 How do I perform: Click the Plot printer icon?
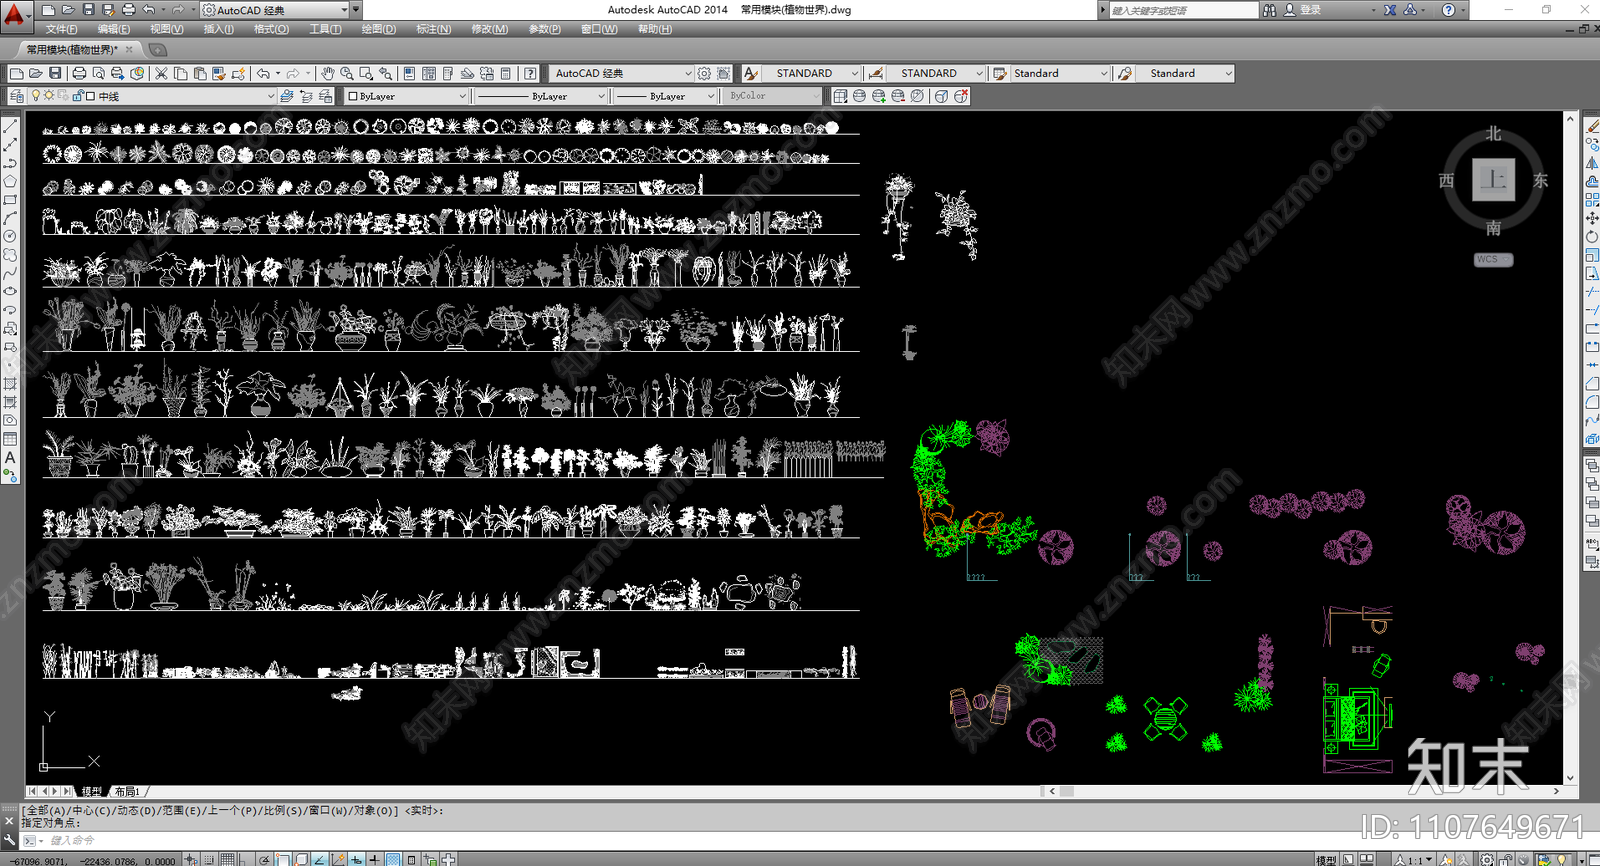79,73
